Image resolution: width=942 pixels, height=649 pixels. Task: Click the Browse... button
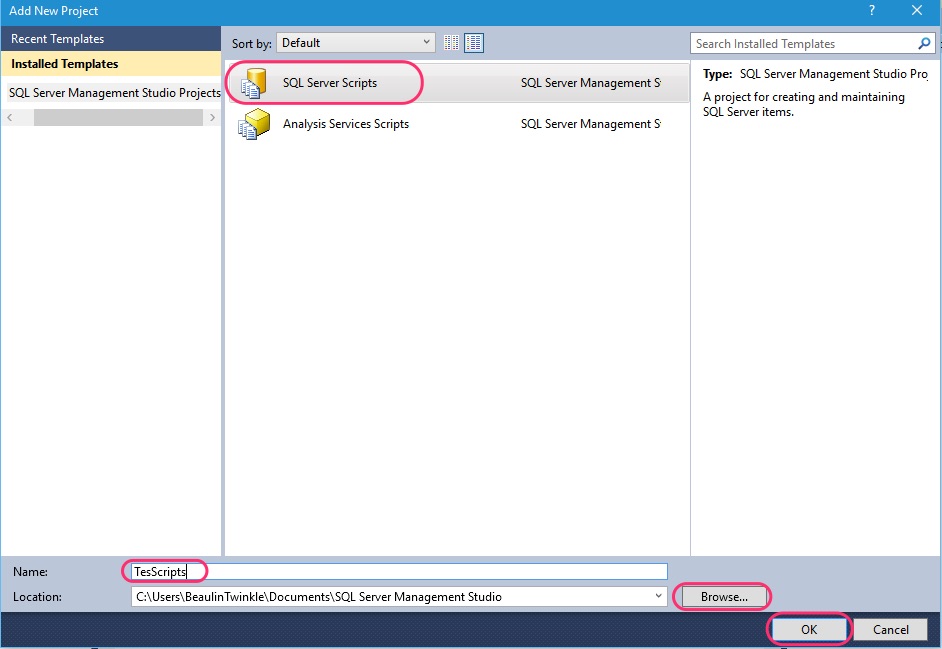click(x=724, y=597)
